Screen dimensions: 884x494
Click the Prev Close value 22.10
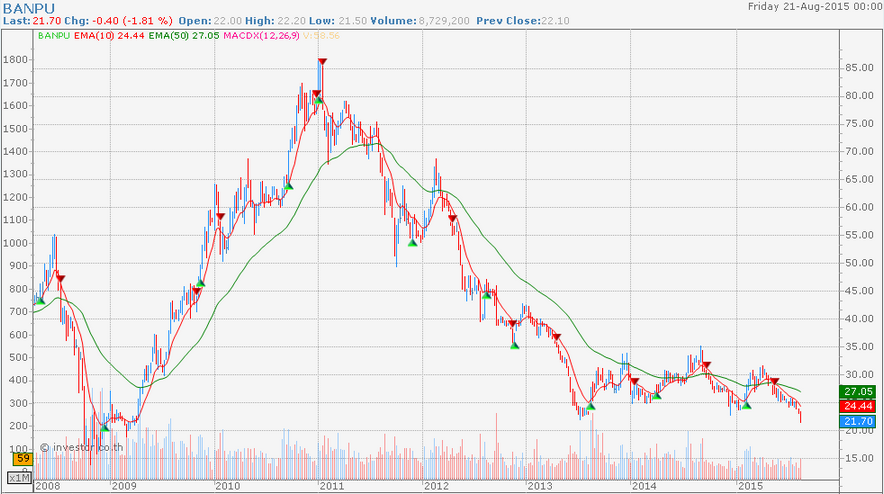(555, 21)
